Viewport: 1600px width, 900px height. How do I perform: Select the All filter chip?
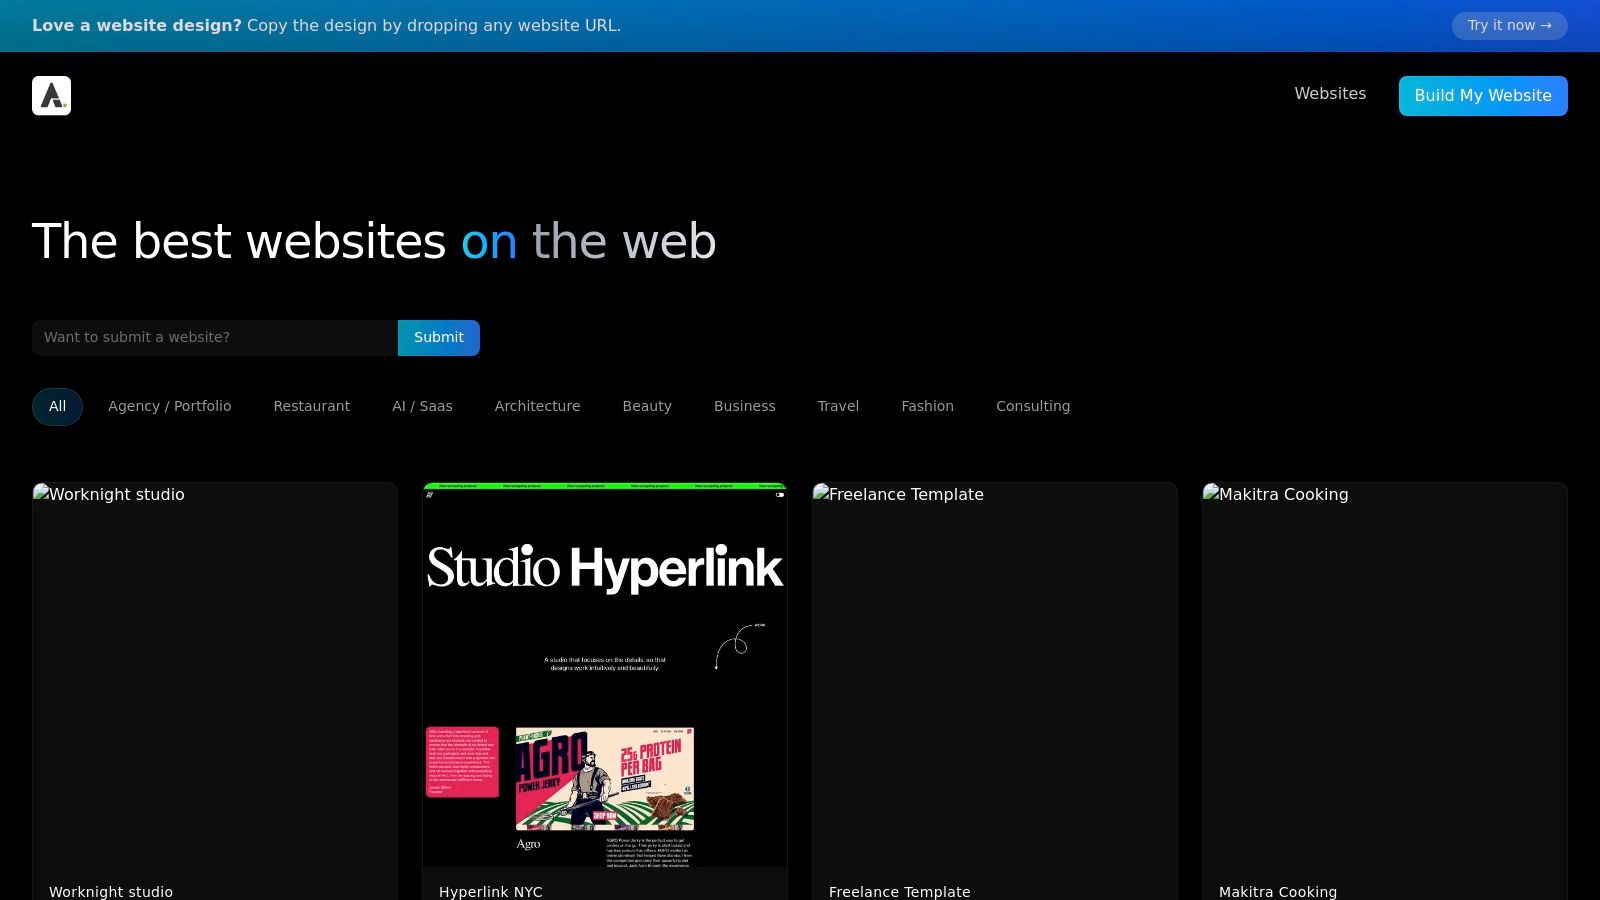tap(57, 406)
